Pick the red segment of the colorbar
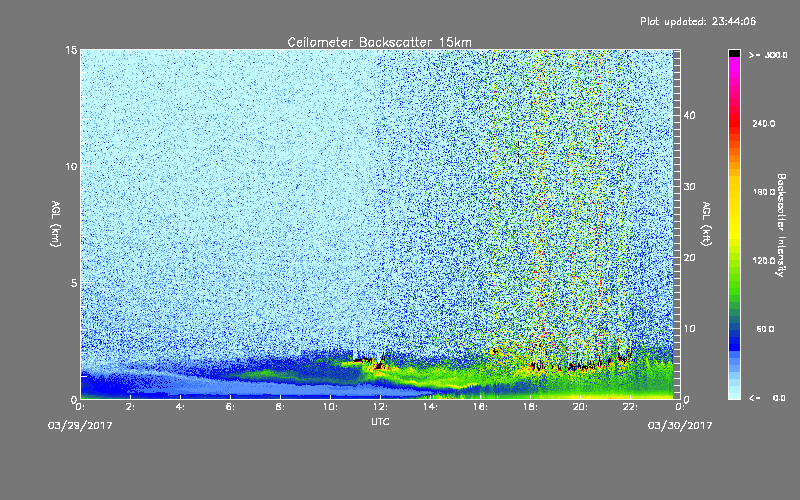 734,122
